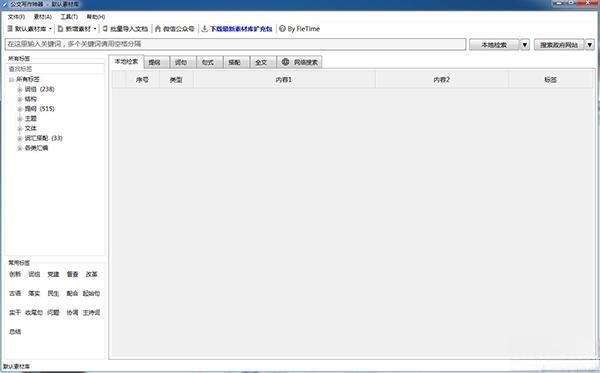This screenshot has height=373, width=600.
Task: Click the 落实 common tag
Action: pos(34,293)
